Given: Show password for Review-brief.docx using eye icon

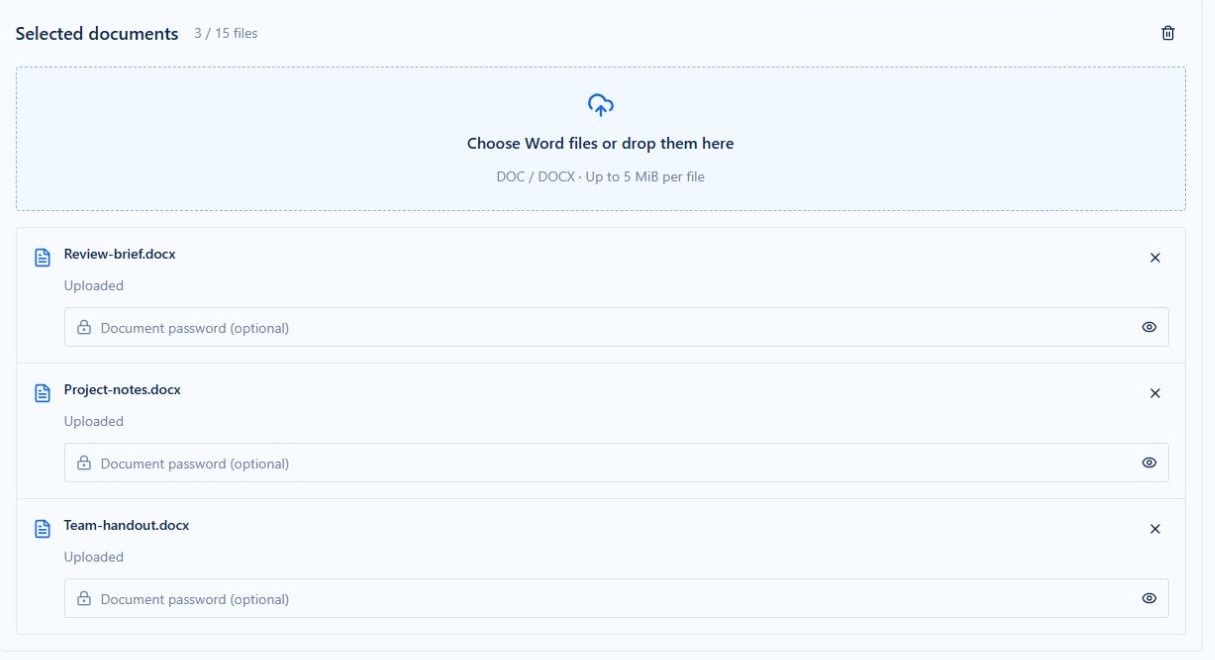Looking at the screenshot, I should pos(1149,327).
